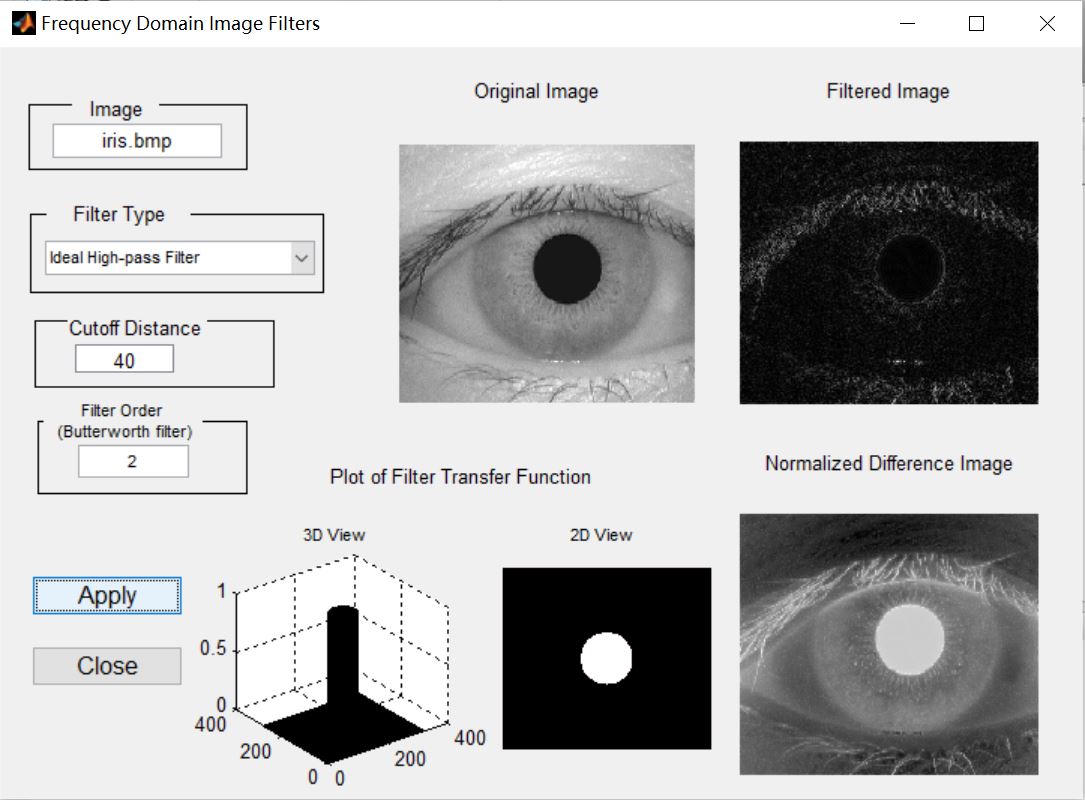Click the MATLAB icon in title bar
Screen dimensions: 1085x800
coord(24,24)
